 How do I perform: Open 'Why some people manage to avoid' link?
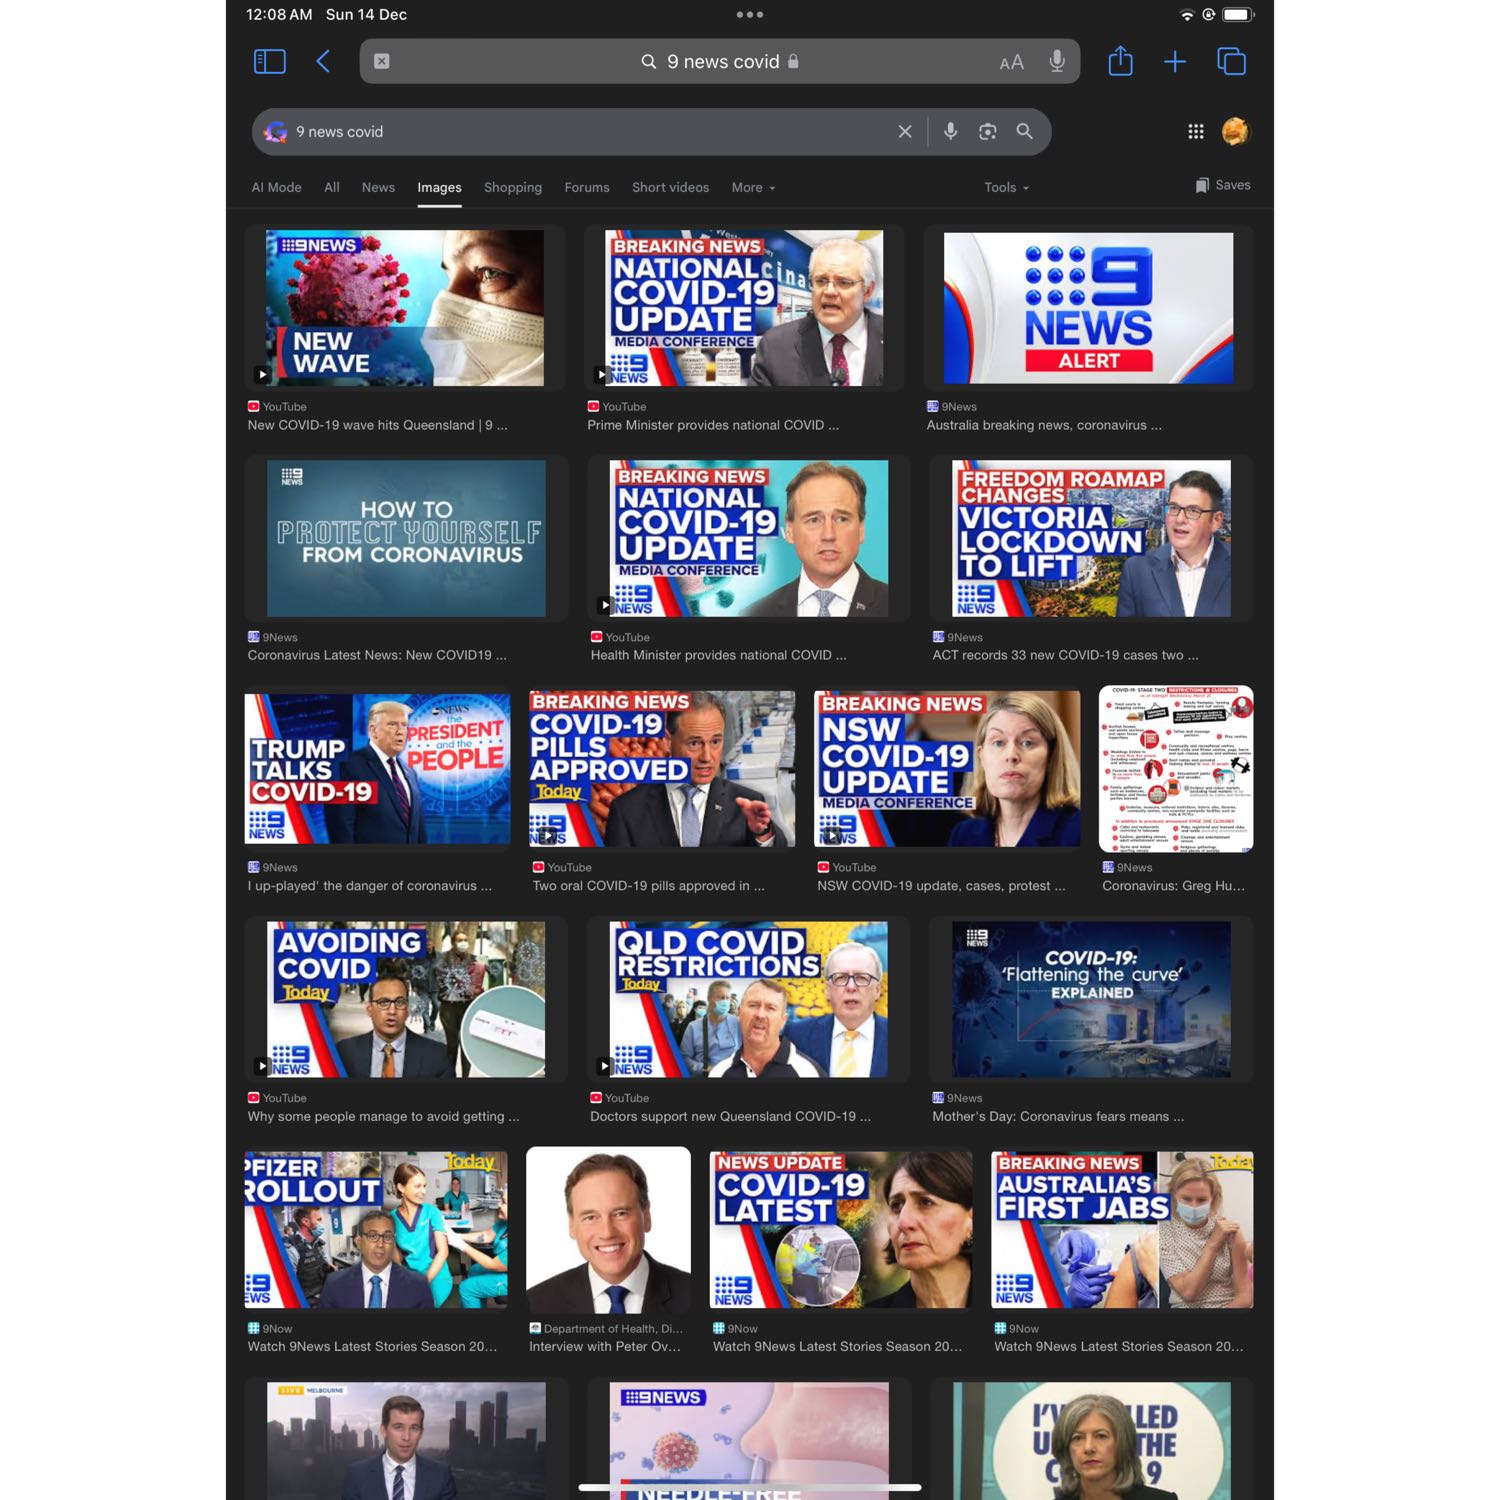pyautogui.click(x=383, y=1116)
